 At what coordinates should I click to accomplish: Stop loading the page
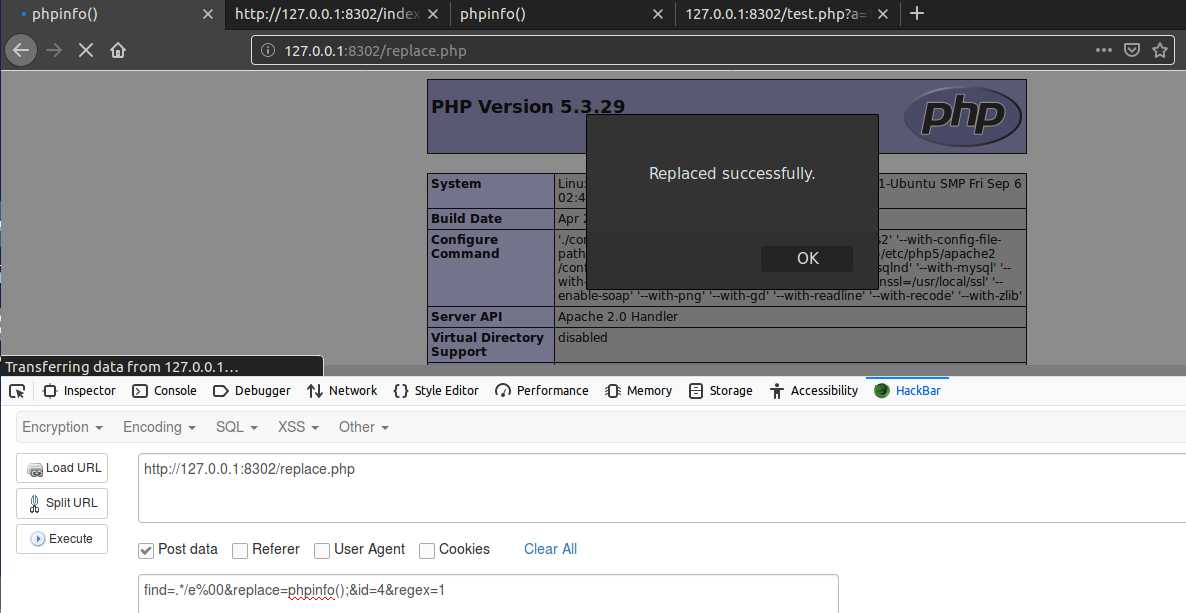(85, 51)
